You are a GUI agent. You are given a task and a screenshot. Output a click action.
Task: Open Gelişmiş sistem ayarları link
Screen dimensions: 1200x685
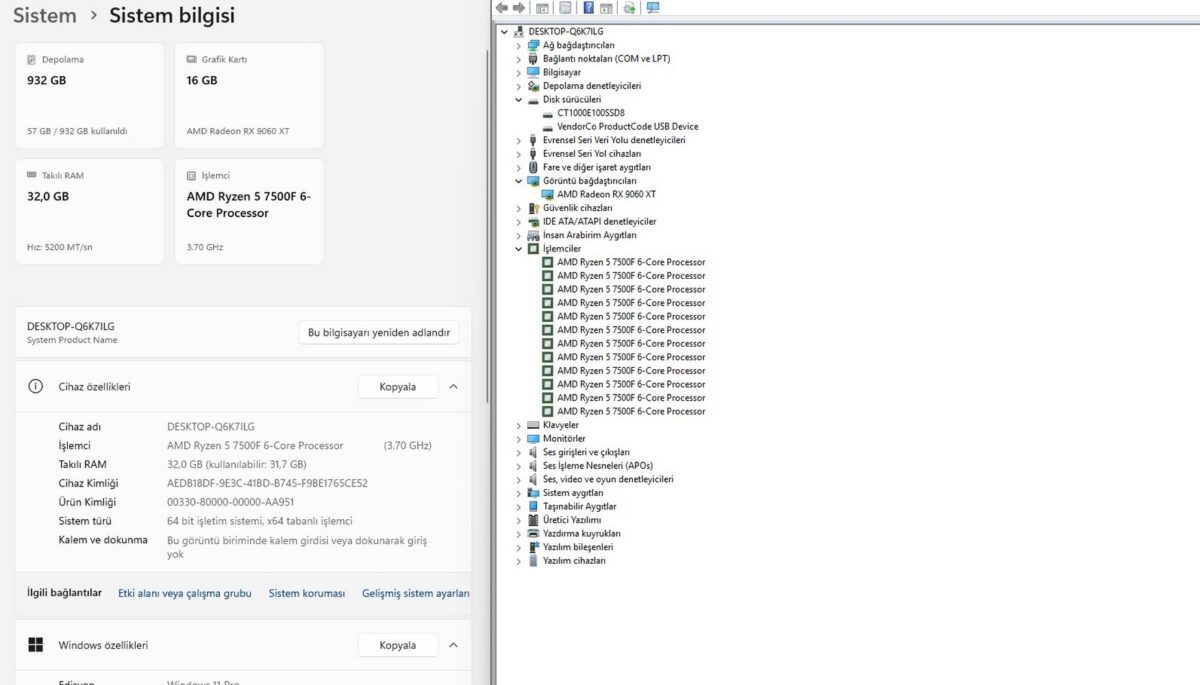coord(416,593)
